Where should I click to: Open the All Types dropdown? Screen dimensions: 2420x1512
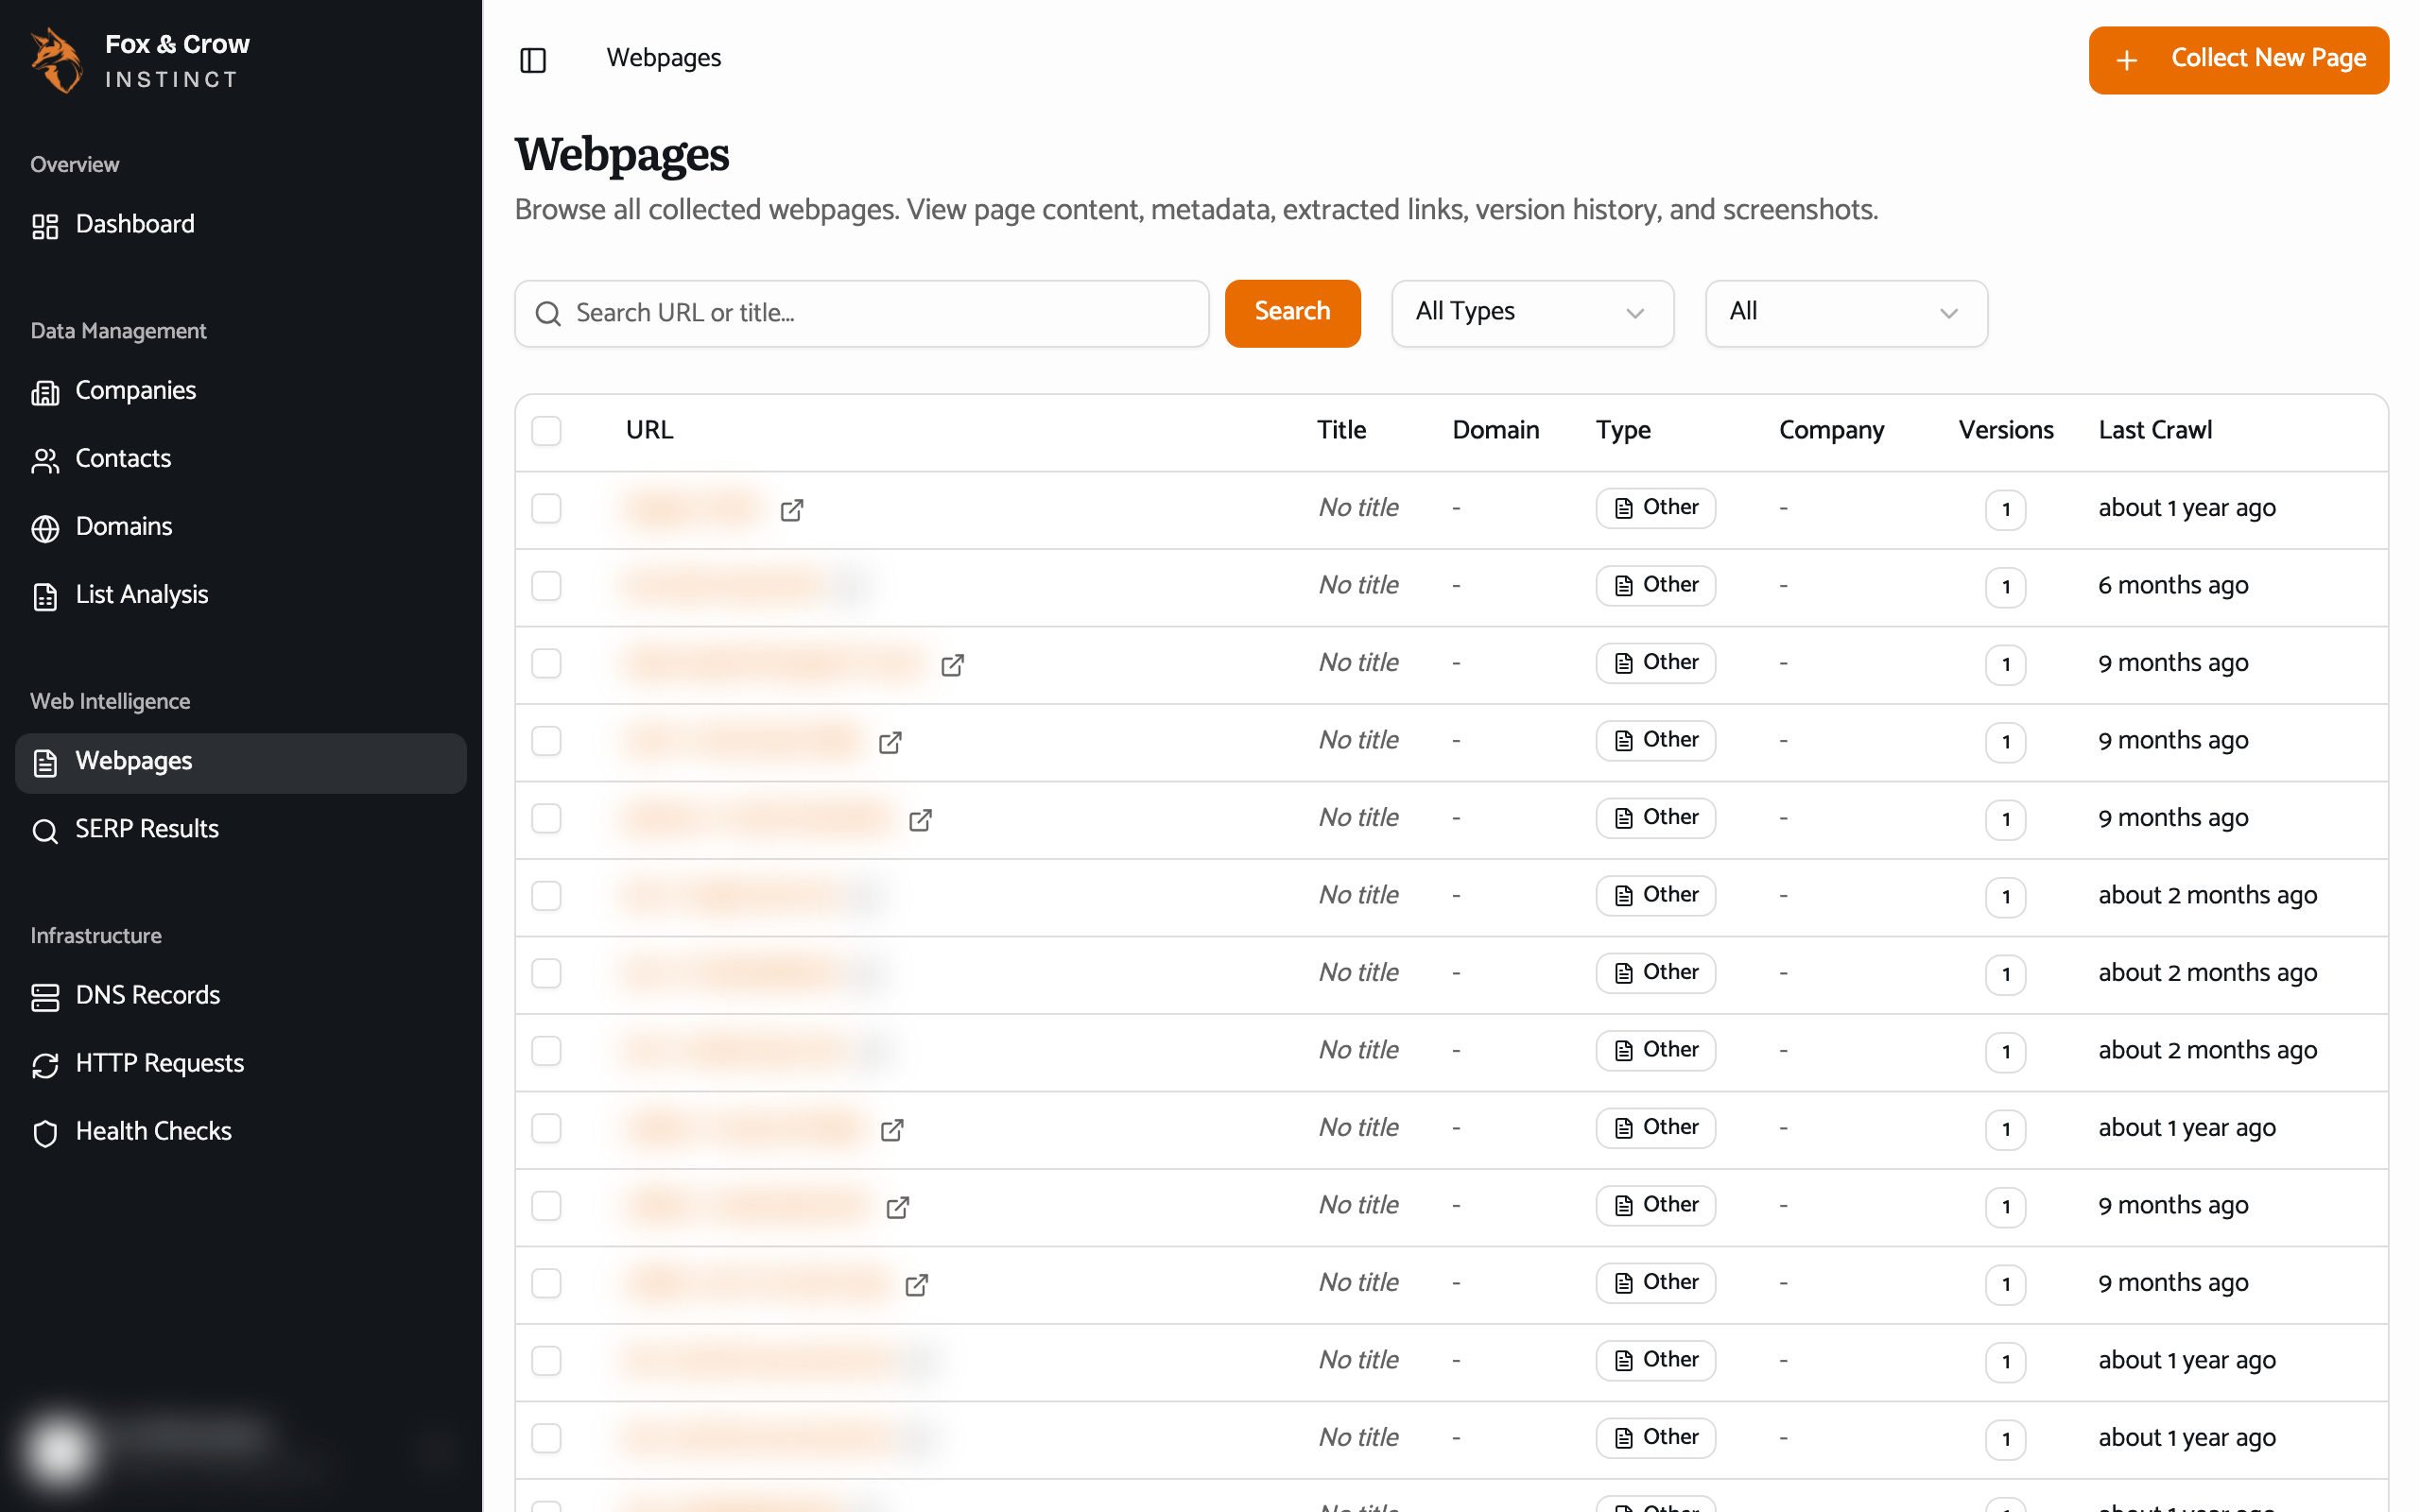coord(1532,313)
